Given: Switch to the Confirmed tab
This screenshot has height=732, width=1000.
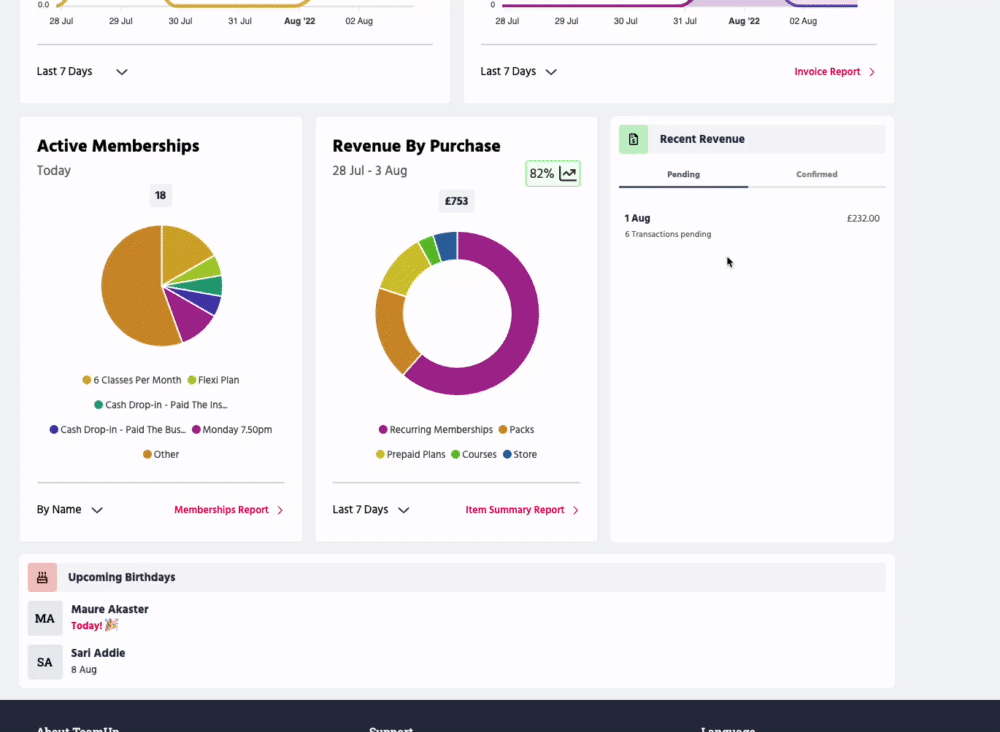Looking at the screenshot, I should click(816, 174).
